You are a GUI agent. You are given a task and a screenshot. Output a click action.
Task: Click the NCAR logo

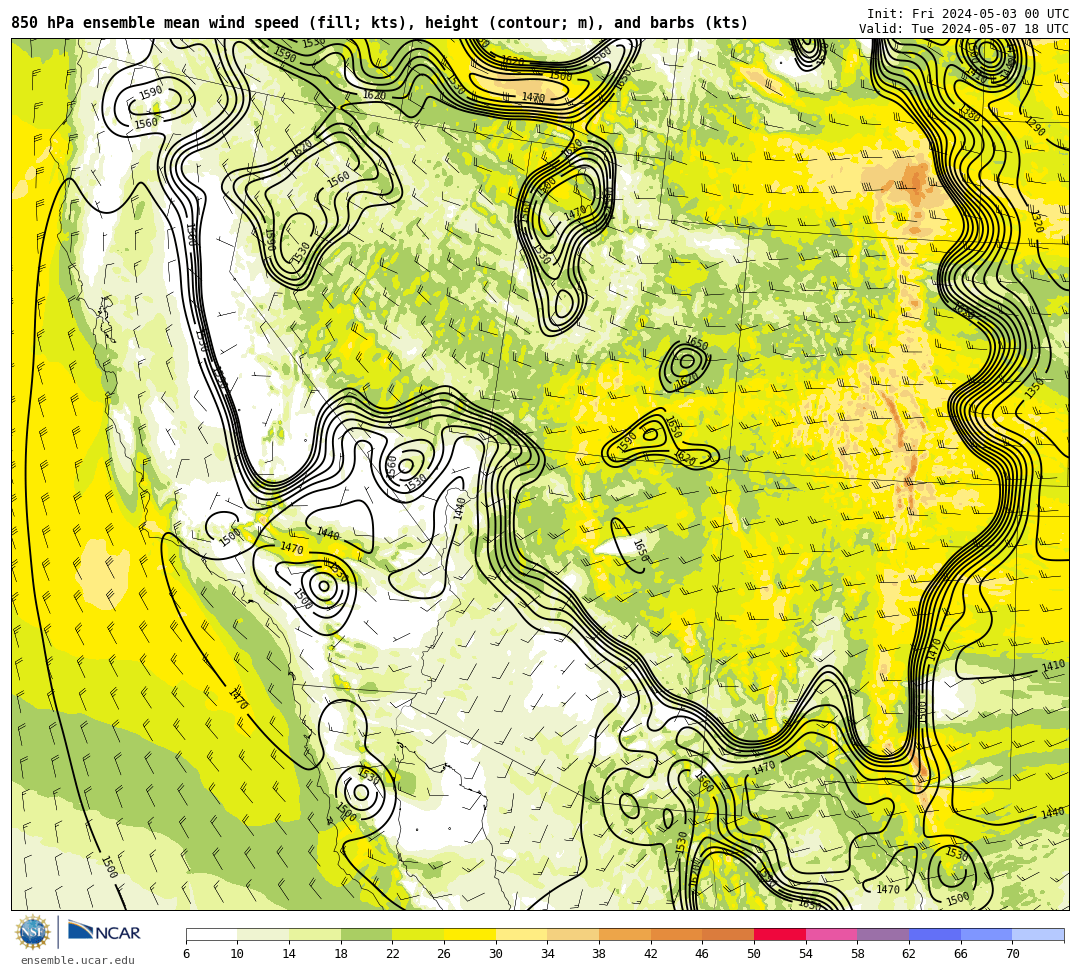coord(104,932)
